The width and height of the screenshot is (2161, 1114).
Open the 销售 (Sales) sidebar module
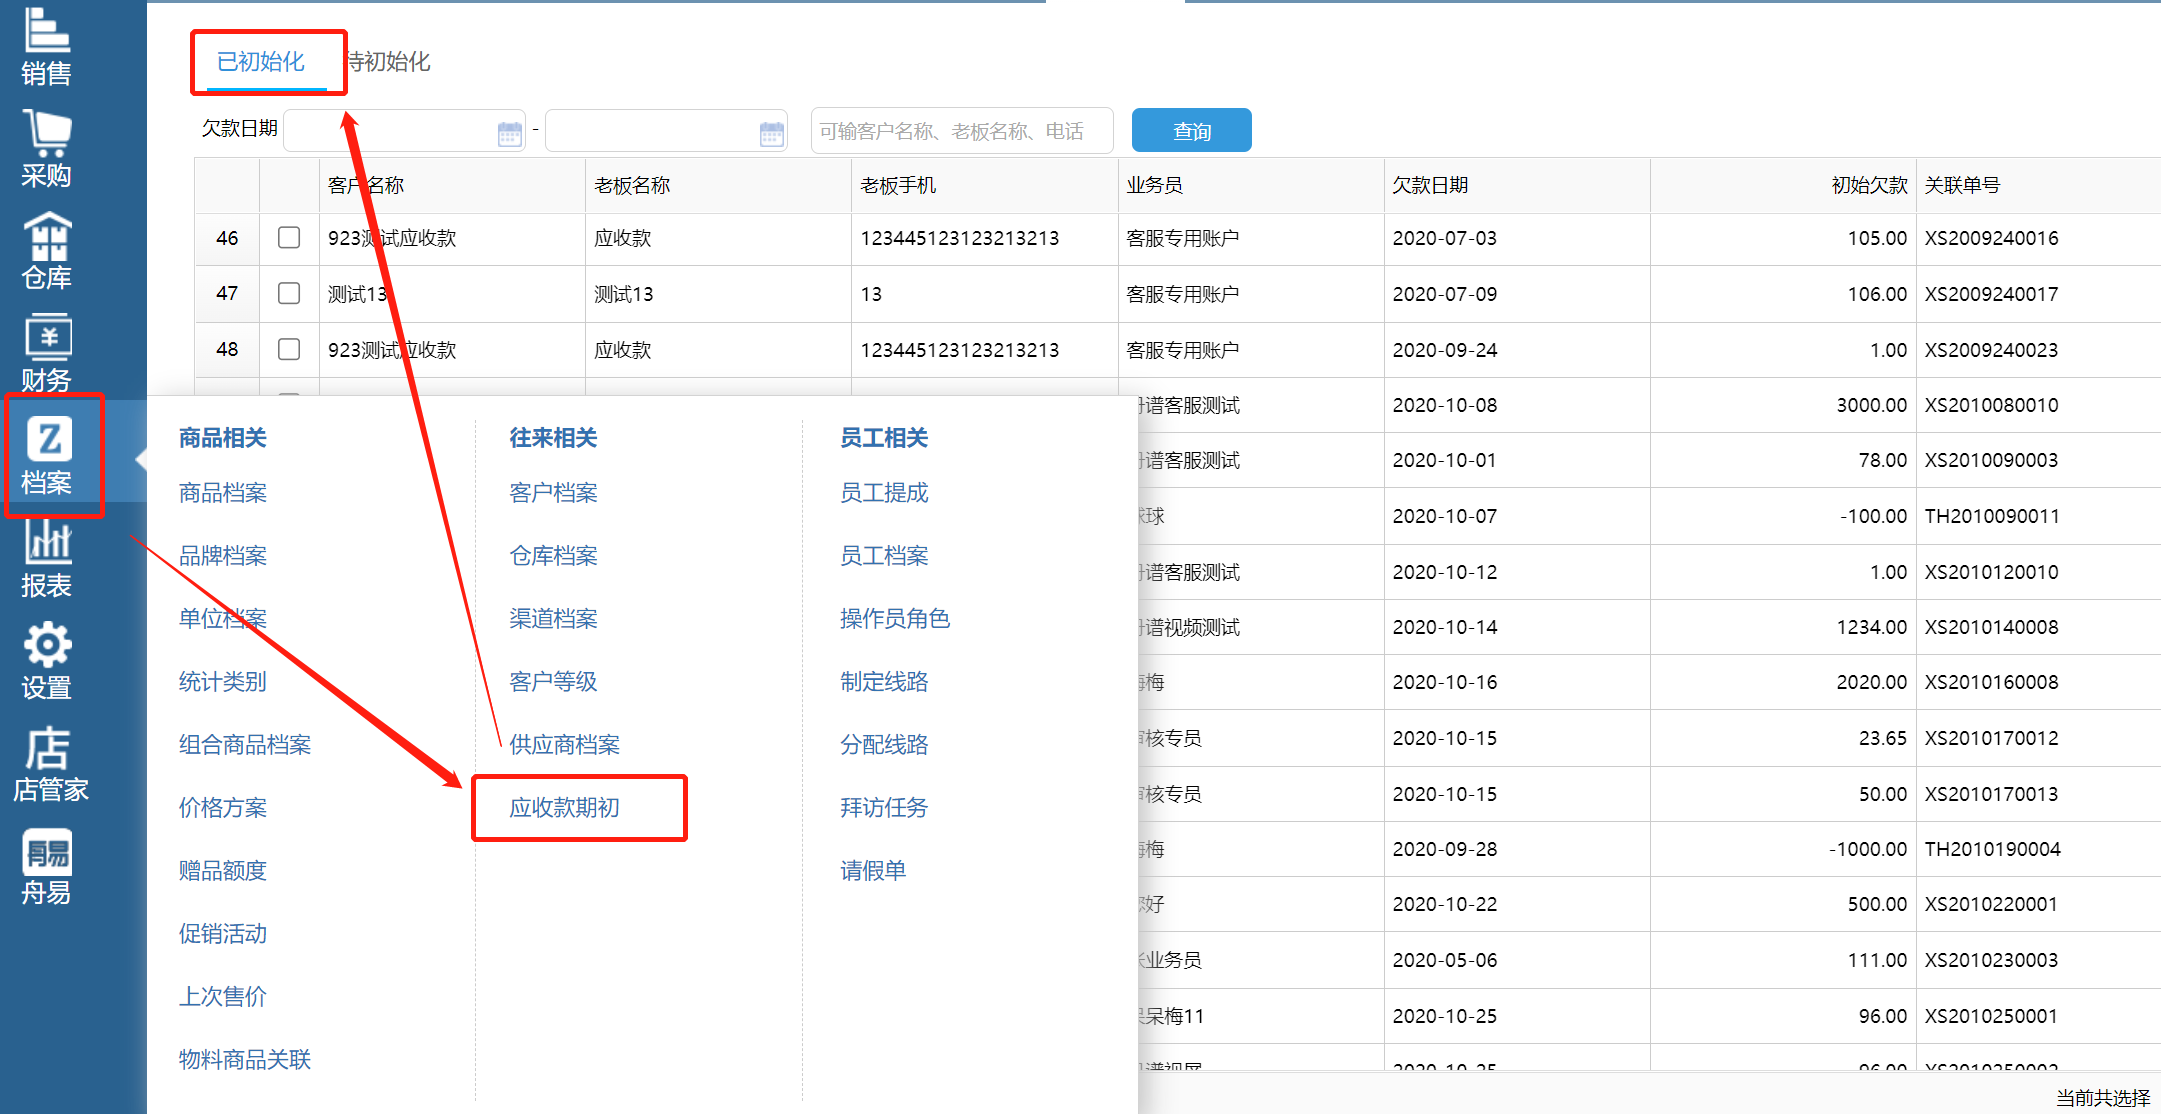pos(47,46)
